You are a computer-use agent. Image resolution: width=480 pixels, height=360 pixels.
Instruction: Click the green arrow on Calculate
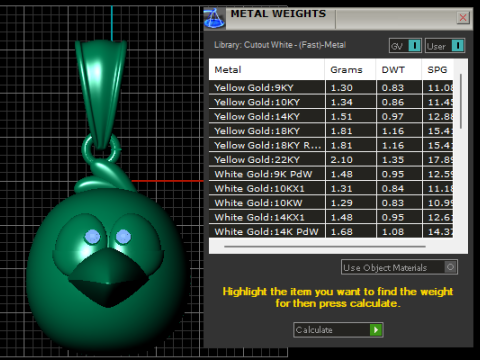pyautogui.click(x=376, y=330)
